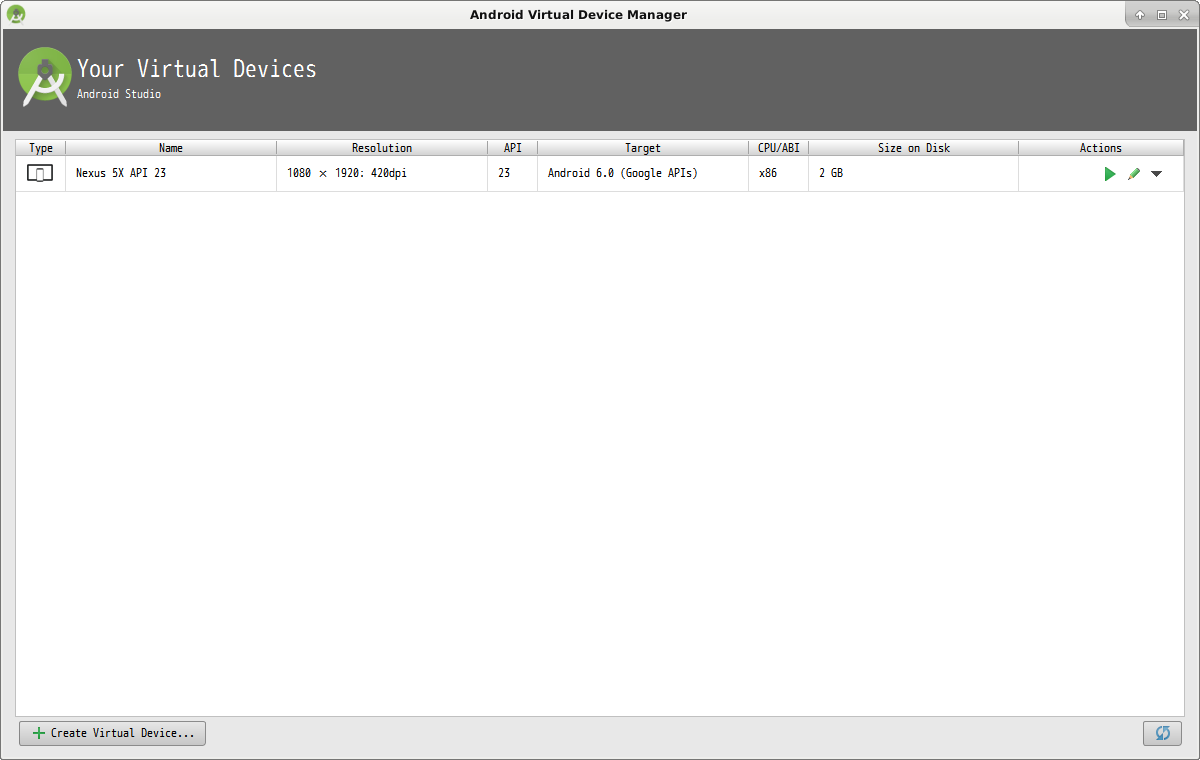
Task: Open window menu via title bar Android icon
Action: tap(16, 14)
